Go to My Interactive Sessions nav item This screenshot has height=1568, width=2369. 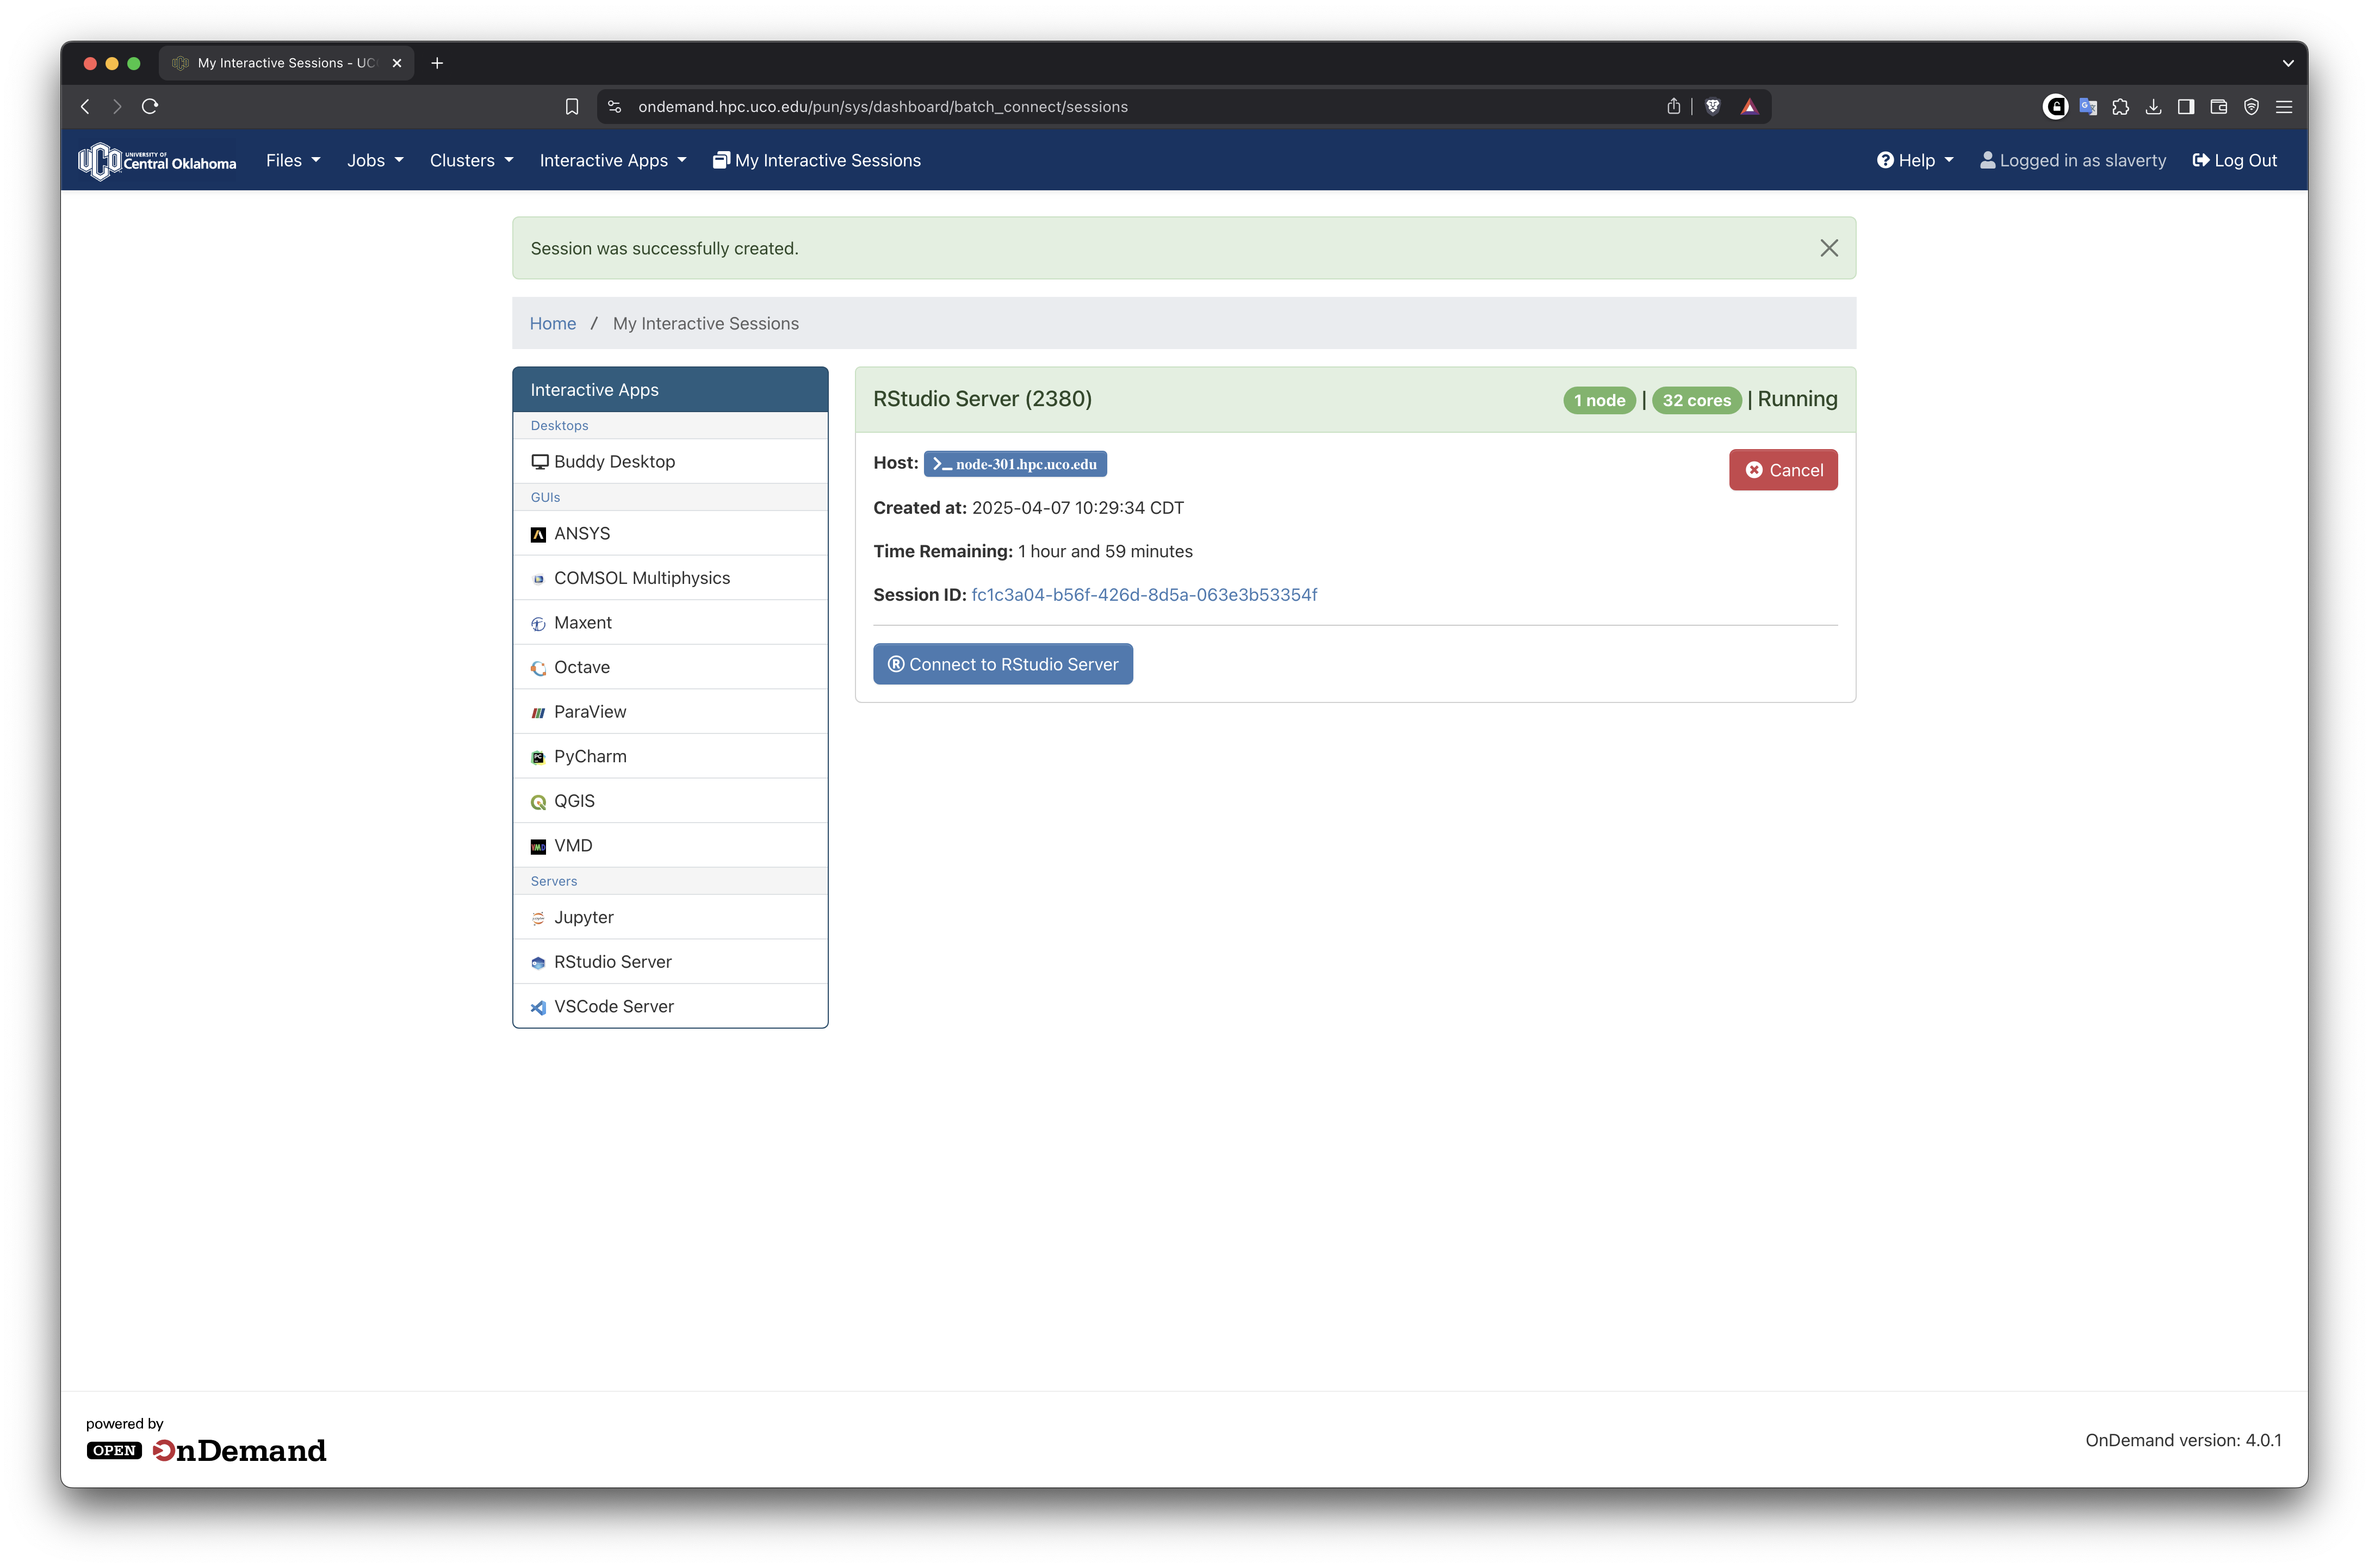click(817, 161)
